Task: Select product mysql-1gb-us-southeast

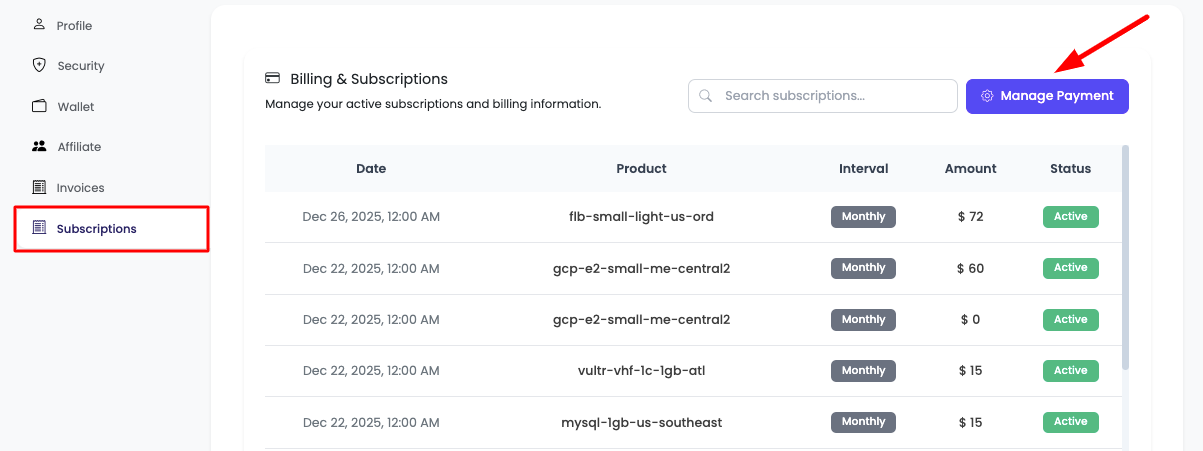Action: point(641,422)
